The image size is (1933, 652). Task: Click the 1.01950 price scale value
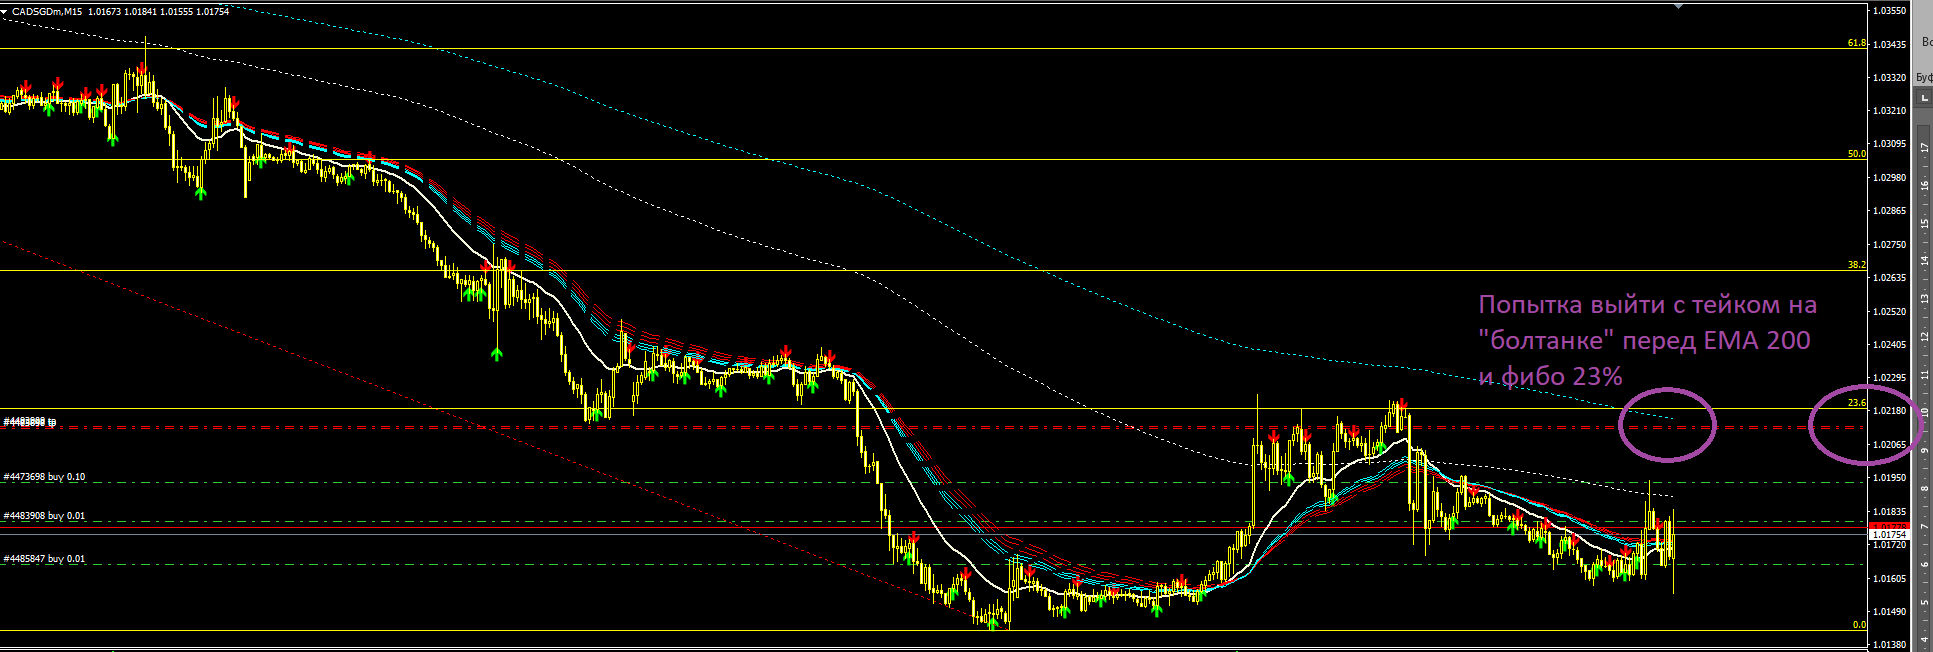click(x=1889, y=478)
